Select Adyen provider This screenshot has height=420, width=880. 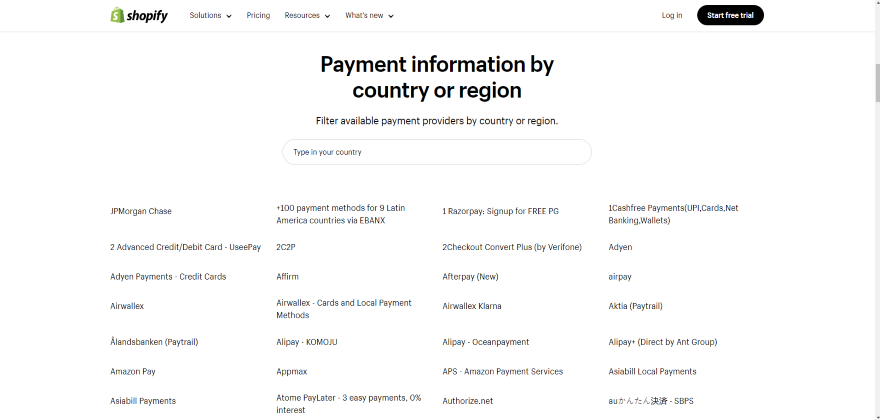[x=620, y=247]
